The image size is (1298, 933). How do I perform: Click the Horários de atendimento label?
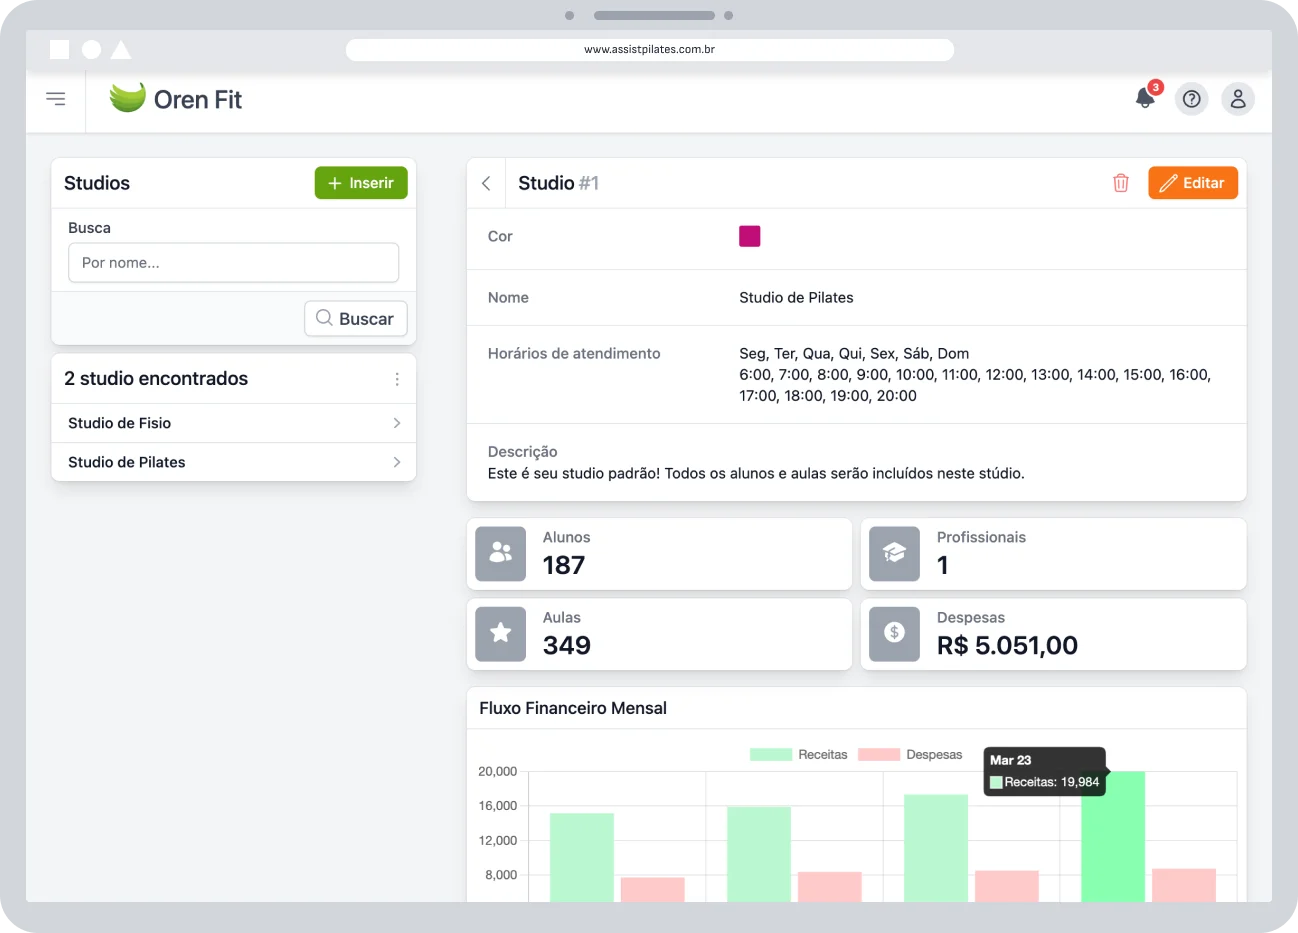pyautogui.click(x=574, y=354)
